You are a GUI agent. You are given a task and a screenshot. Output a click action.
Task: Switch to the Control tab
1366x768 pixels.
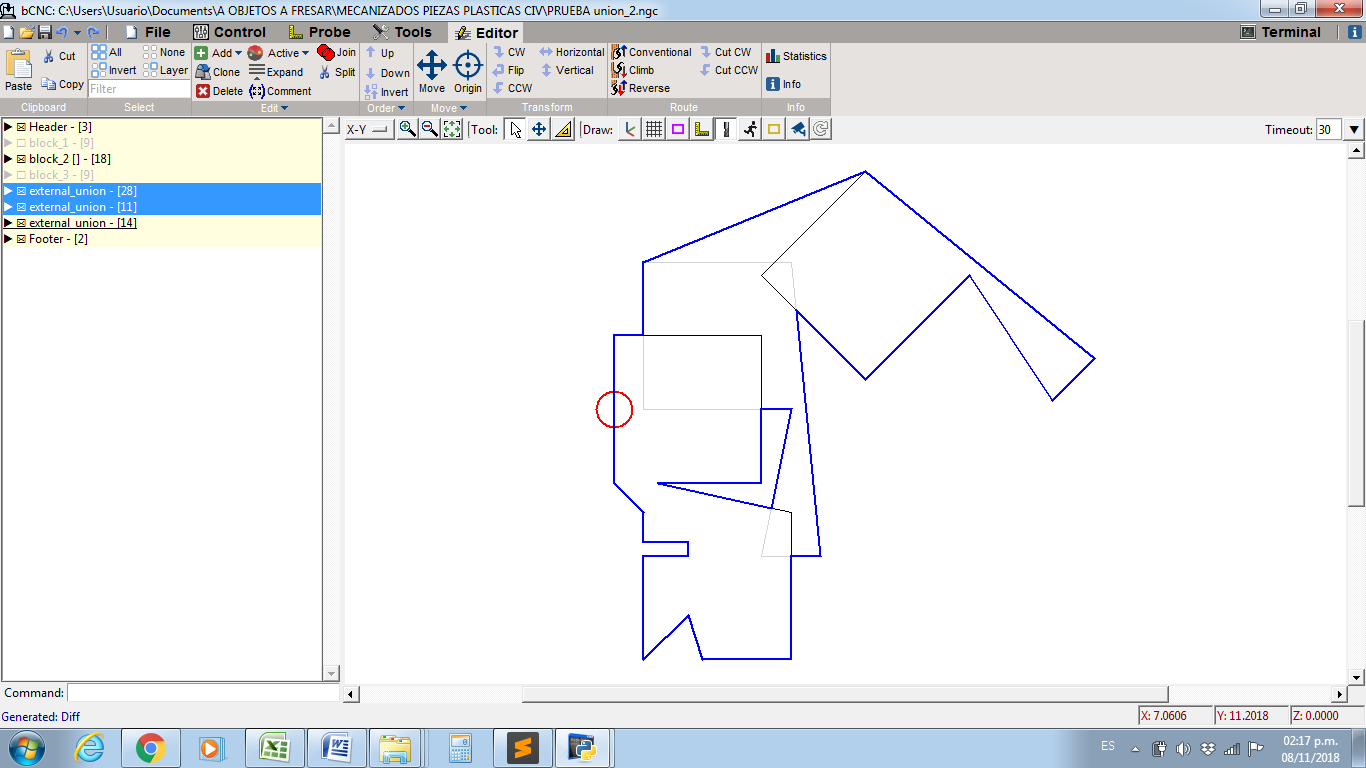229,32
